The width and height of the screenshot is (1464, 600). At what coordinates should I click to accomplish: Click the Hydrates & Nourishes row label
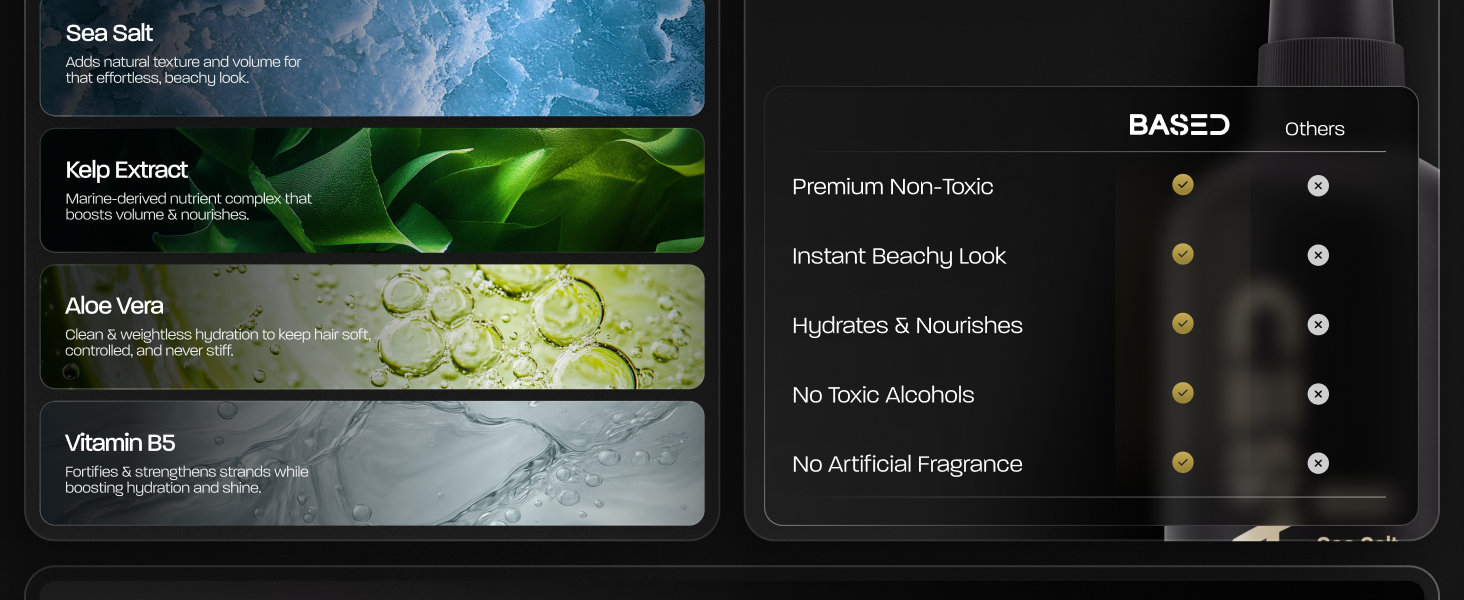pyautogui.click(x=907, y=326)
